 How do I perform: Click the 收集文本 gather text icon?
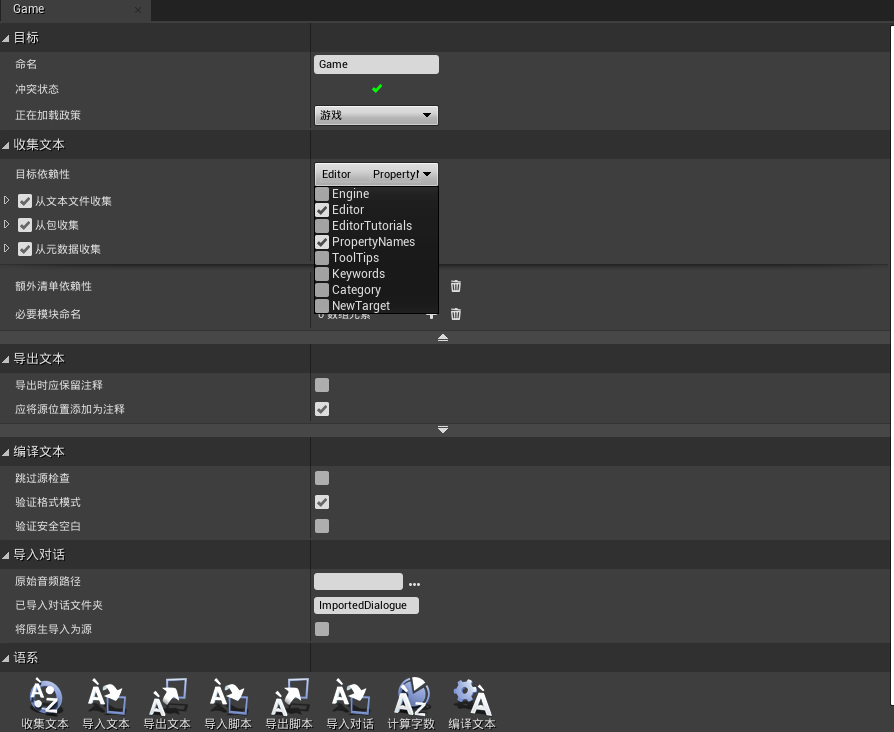(x=45, y=698)
